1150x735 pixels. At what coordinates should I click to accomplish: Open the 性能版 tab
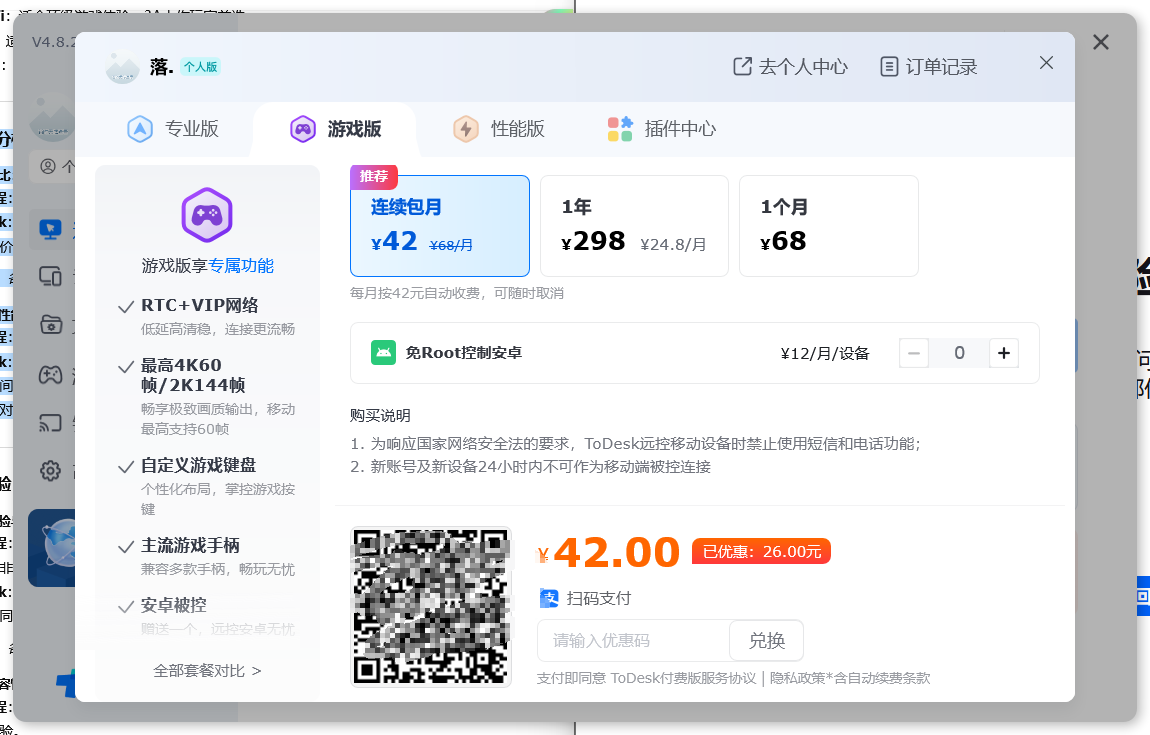[499, 129]
